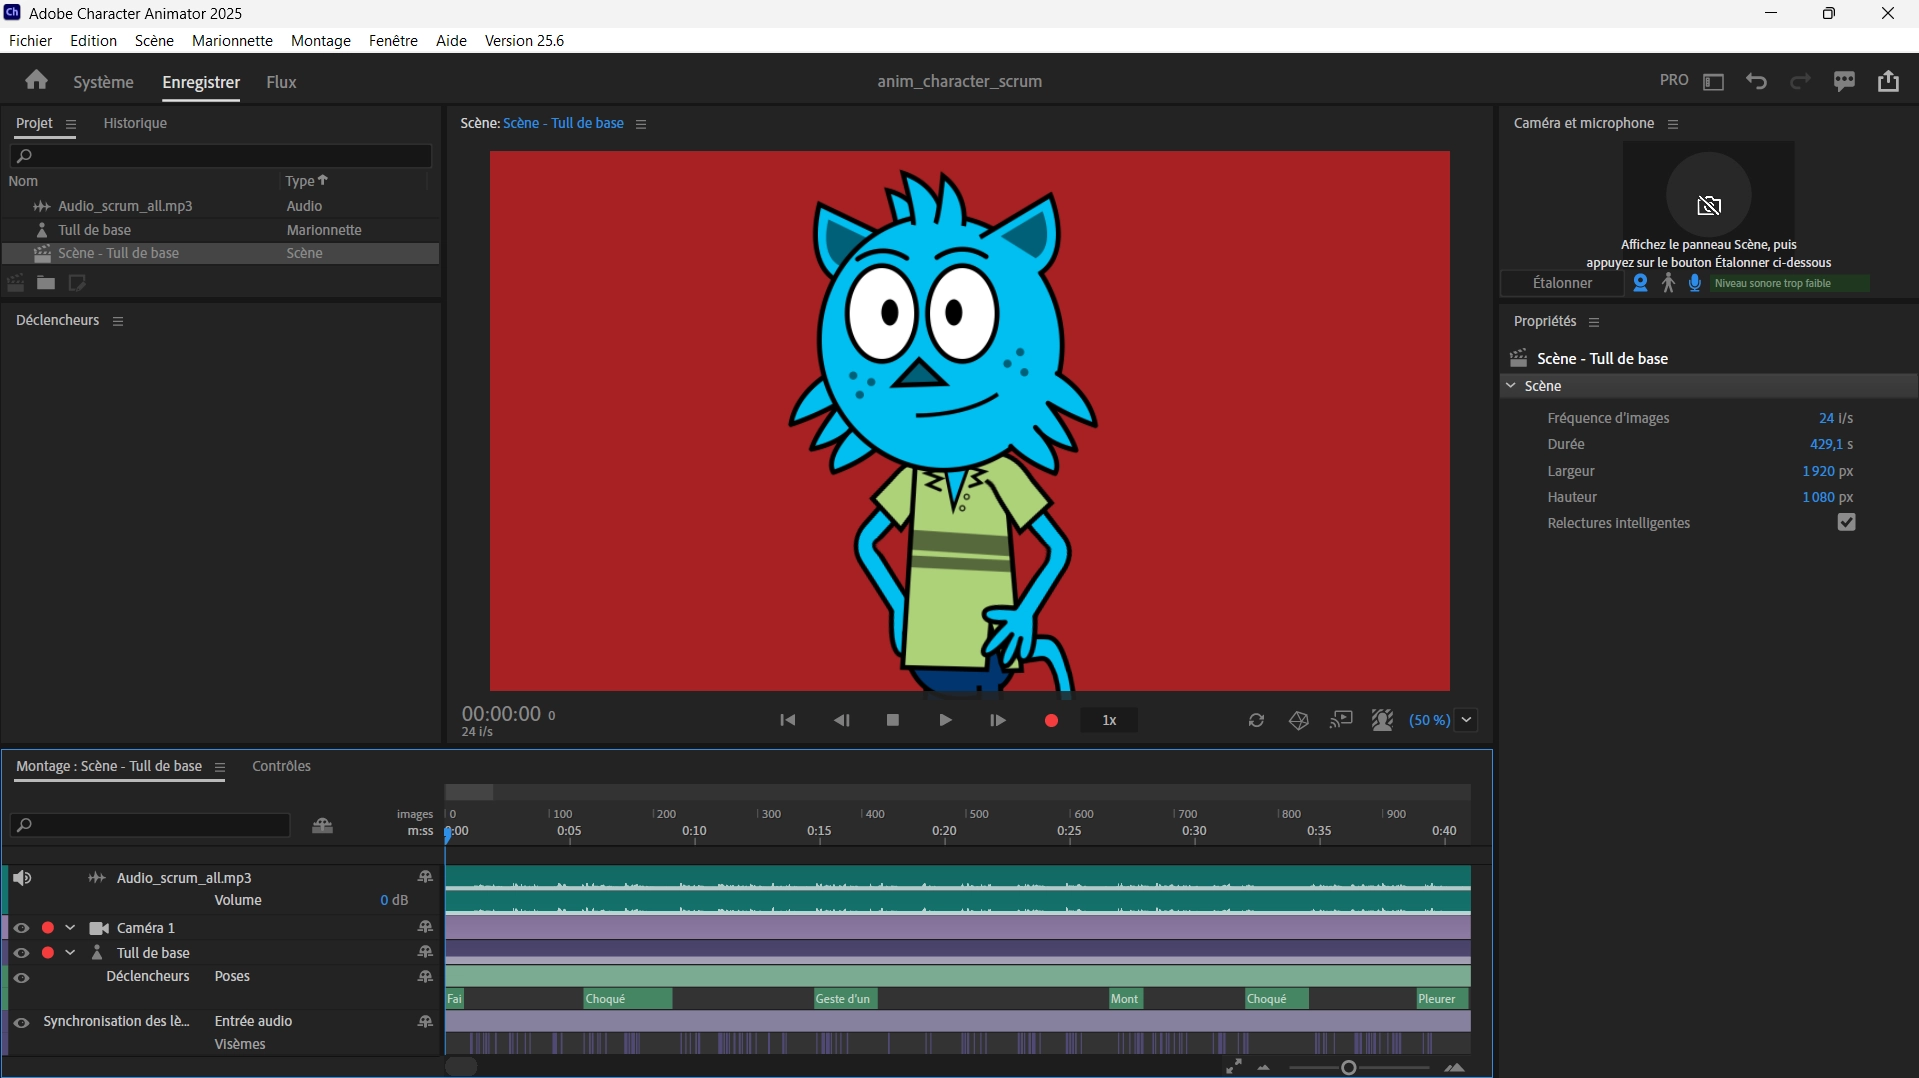Image resolution: width=1919 pixels, height=1078 pixels.
Task: Switch to Flux mode in the top bar
Action: tap(280, 82)
